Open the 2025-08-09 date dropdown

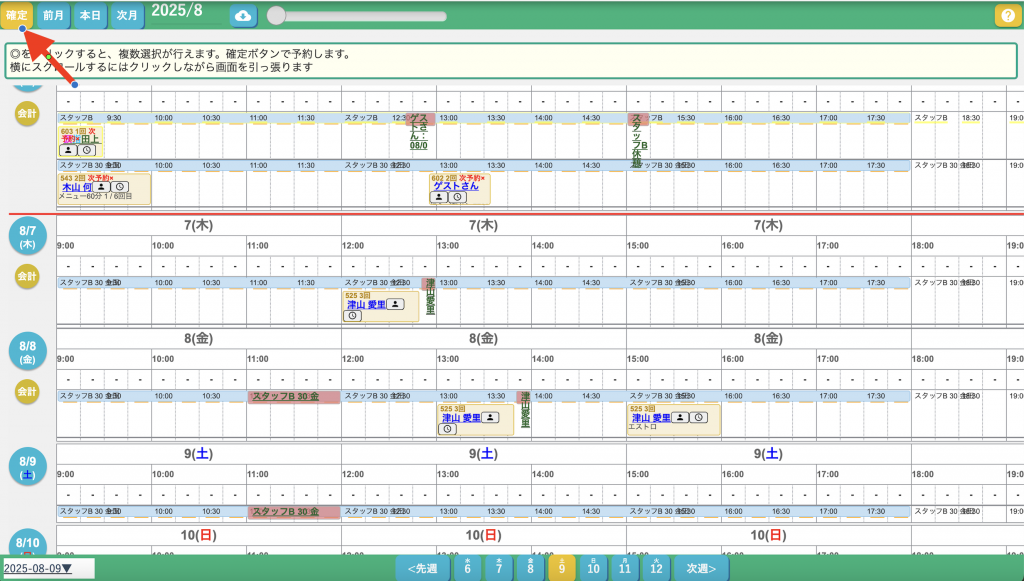tap(48, 569)
